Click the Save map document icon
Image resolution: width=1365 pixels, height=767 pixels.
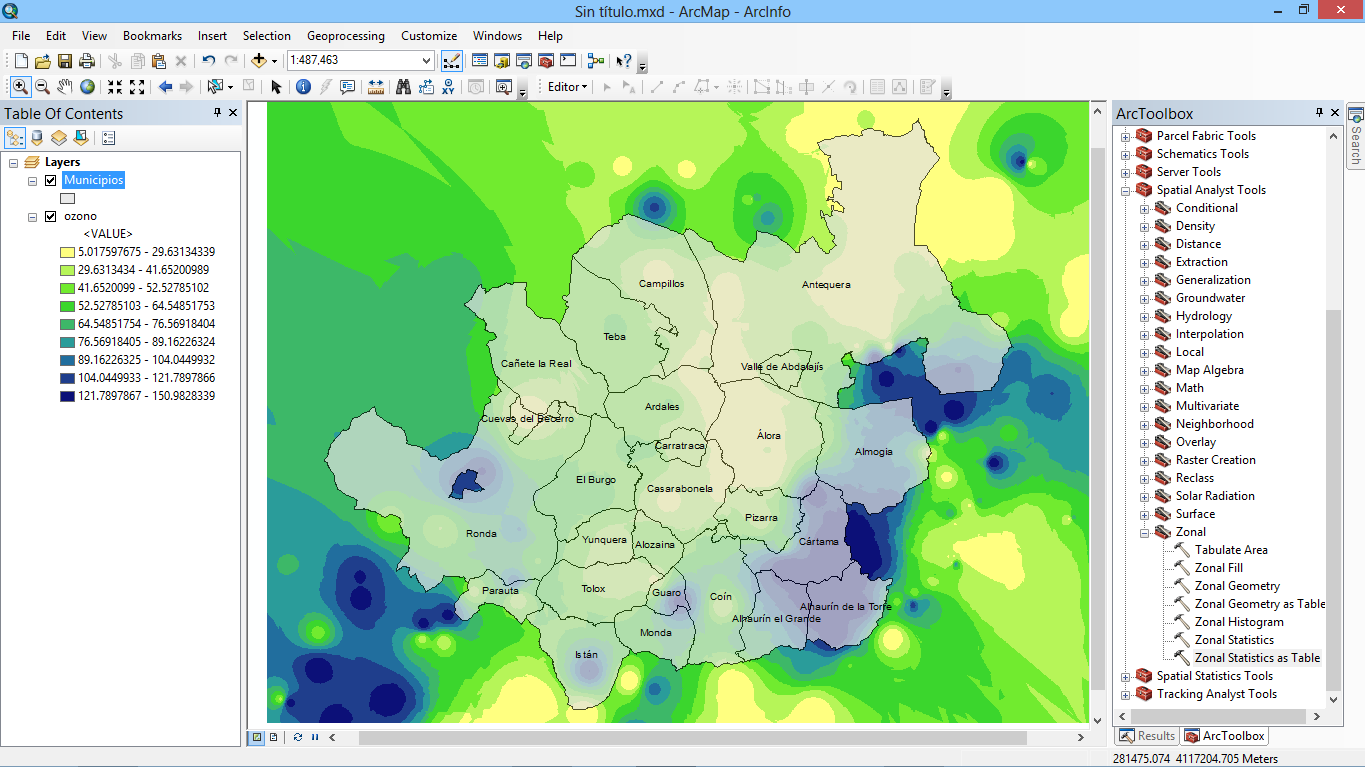pos(65,61)
